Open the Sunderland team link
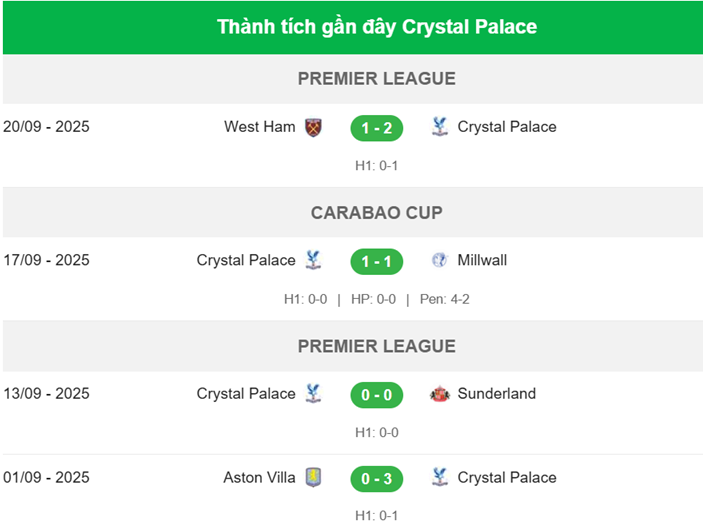708x529 pixels. click(x=496, y=394)
